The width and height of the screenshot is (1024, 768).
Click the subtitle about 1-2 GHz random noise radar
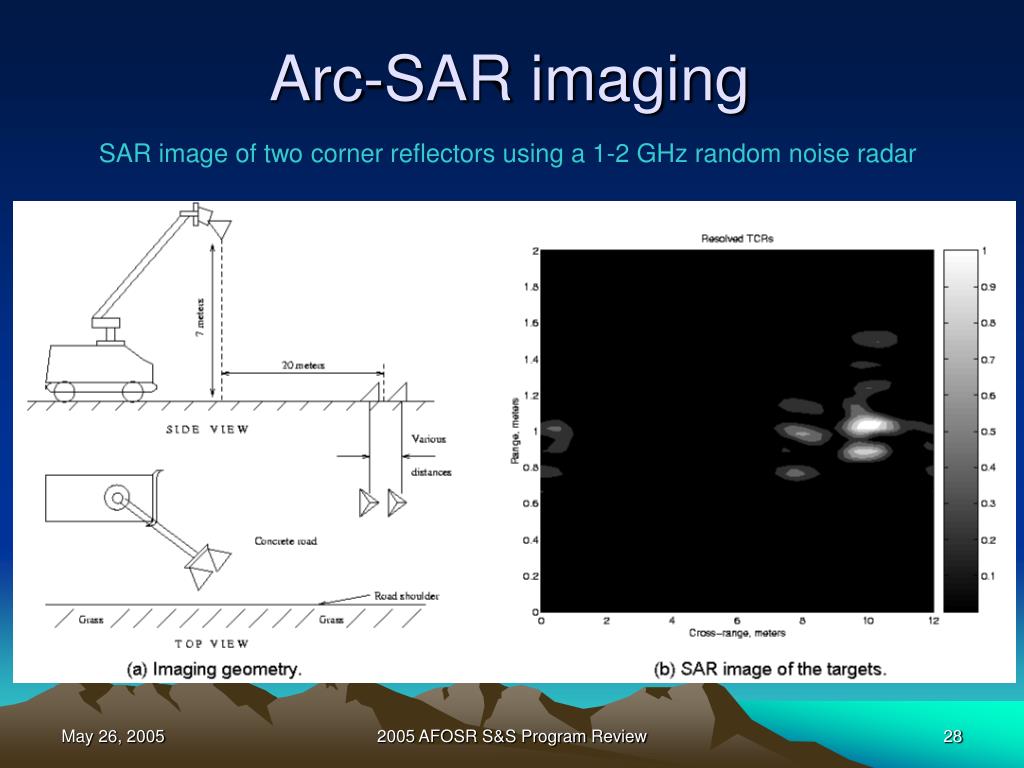(x=507, y=154)
